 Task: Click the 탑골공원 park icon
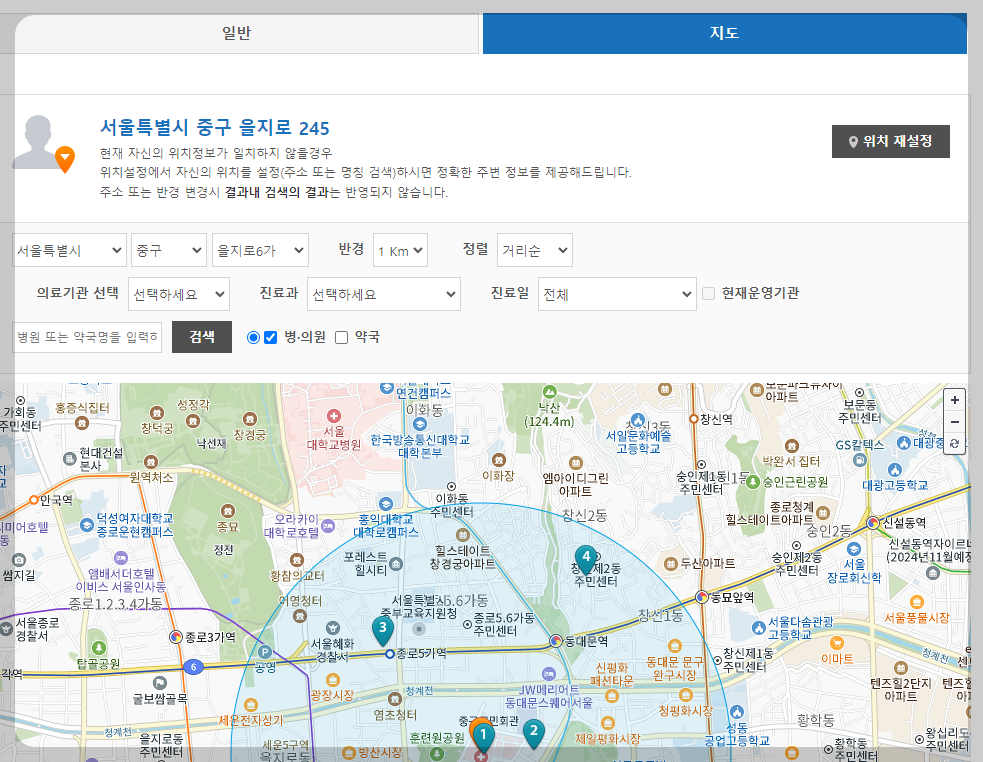(x=98, y=648)
